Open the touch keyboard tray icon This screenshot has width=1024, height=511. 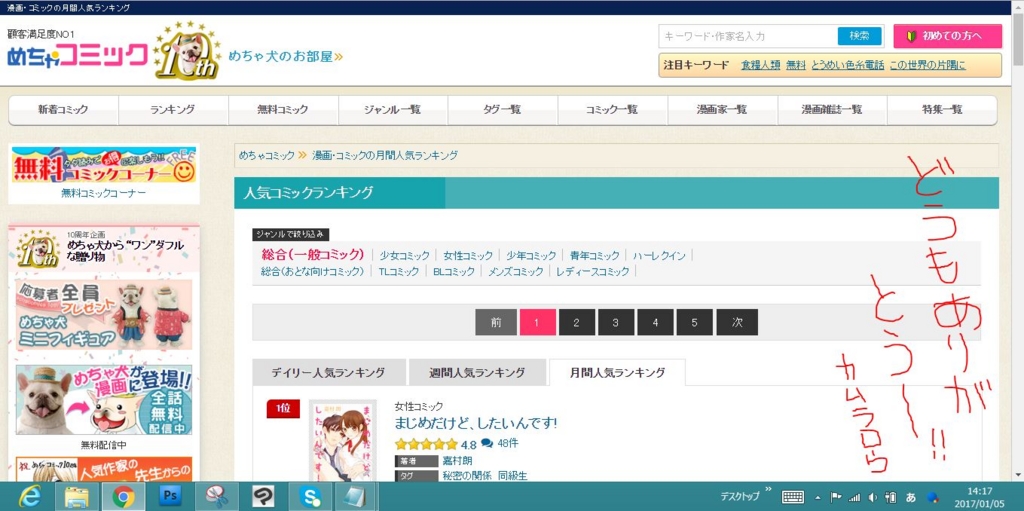pyautogui.click(x=793, y=497)
